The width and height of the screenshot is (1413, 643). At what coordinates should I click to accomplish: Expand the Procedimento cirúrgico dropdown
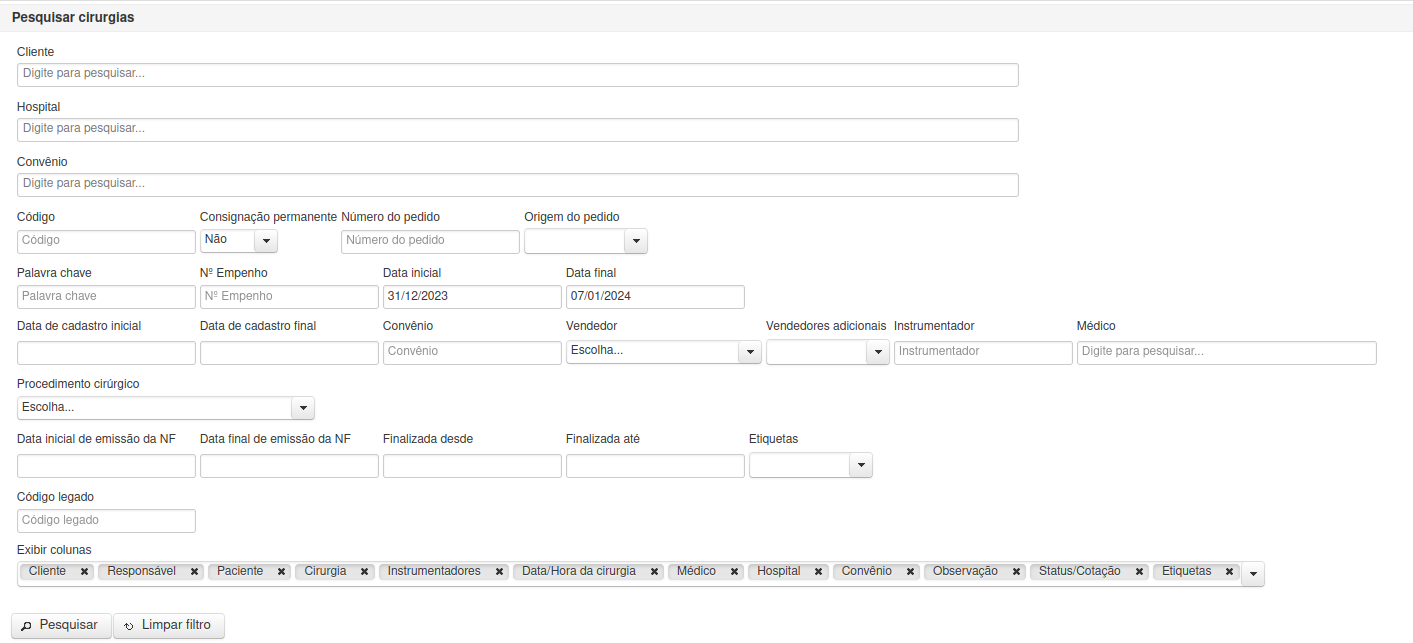pyautogui.click(x=303, y=408)
